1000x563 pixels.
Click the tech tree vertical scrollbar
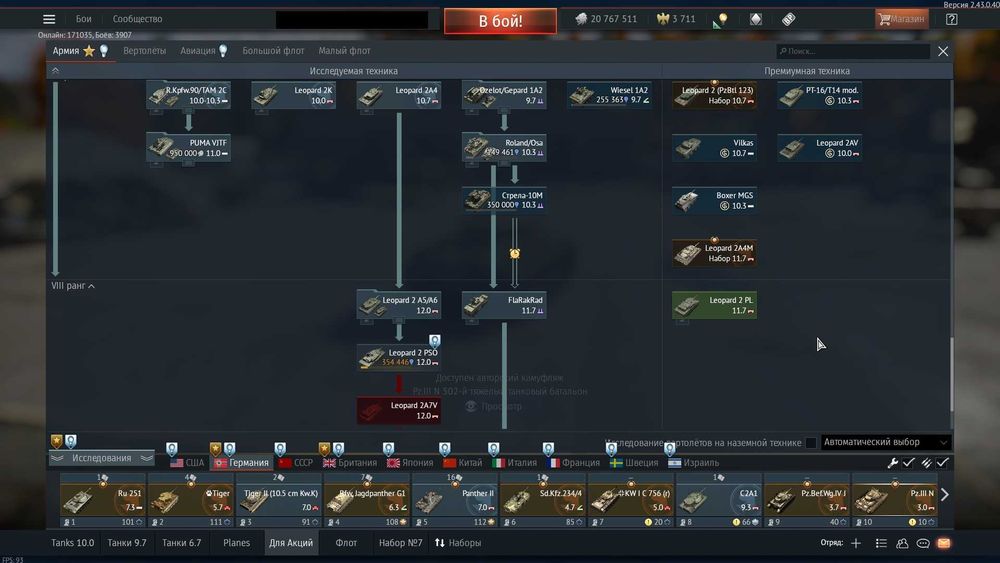pos(951,373)
